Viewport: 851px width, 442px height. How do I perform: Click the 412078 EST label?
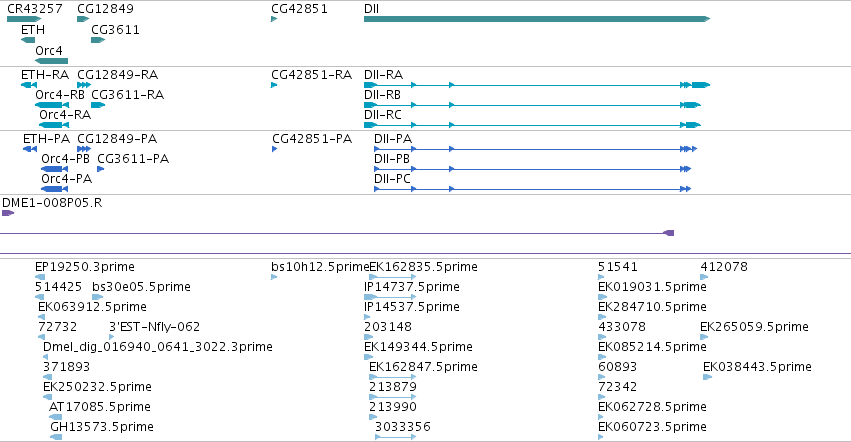click(x=724, y=267)
